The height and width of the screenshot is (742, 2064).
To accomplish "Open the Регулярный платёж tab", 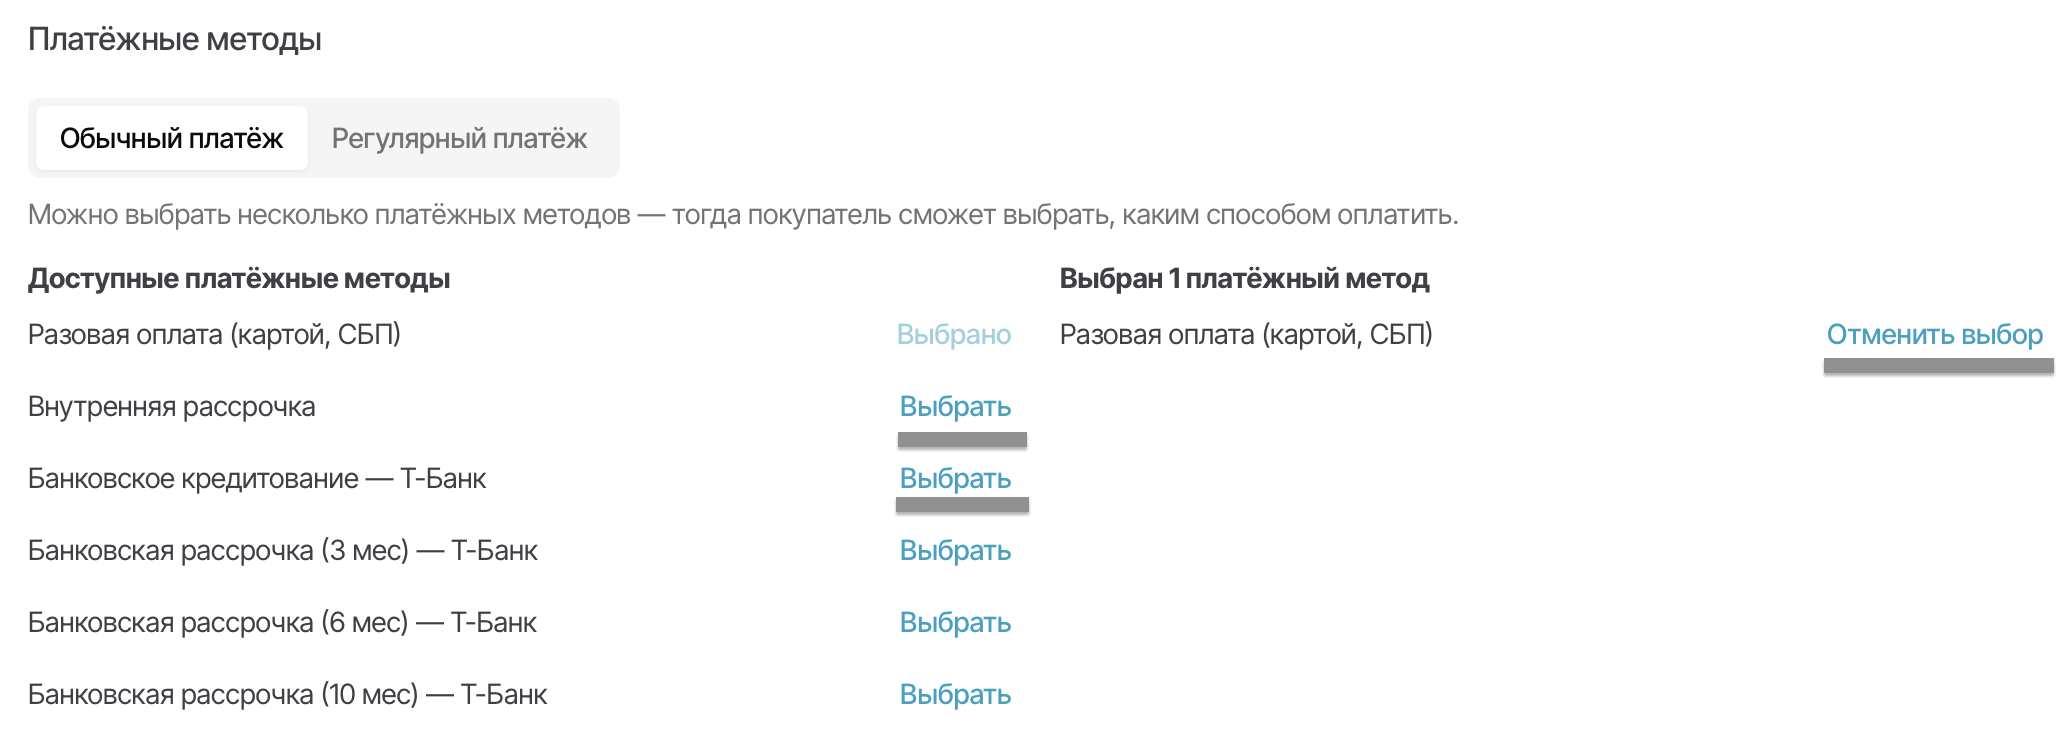I will (x=459, y=138).
